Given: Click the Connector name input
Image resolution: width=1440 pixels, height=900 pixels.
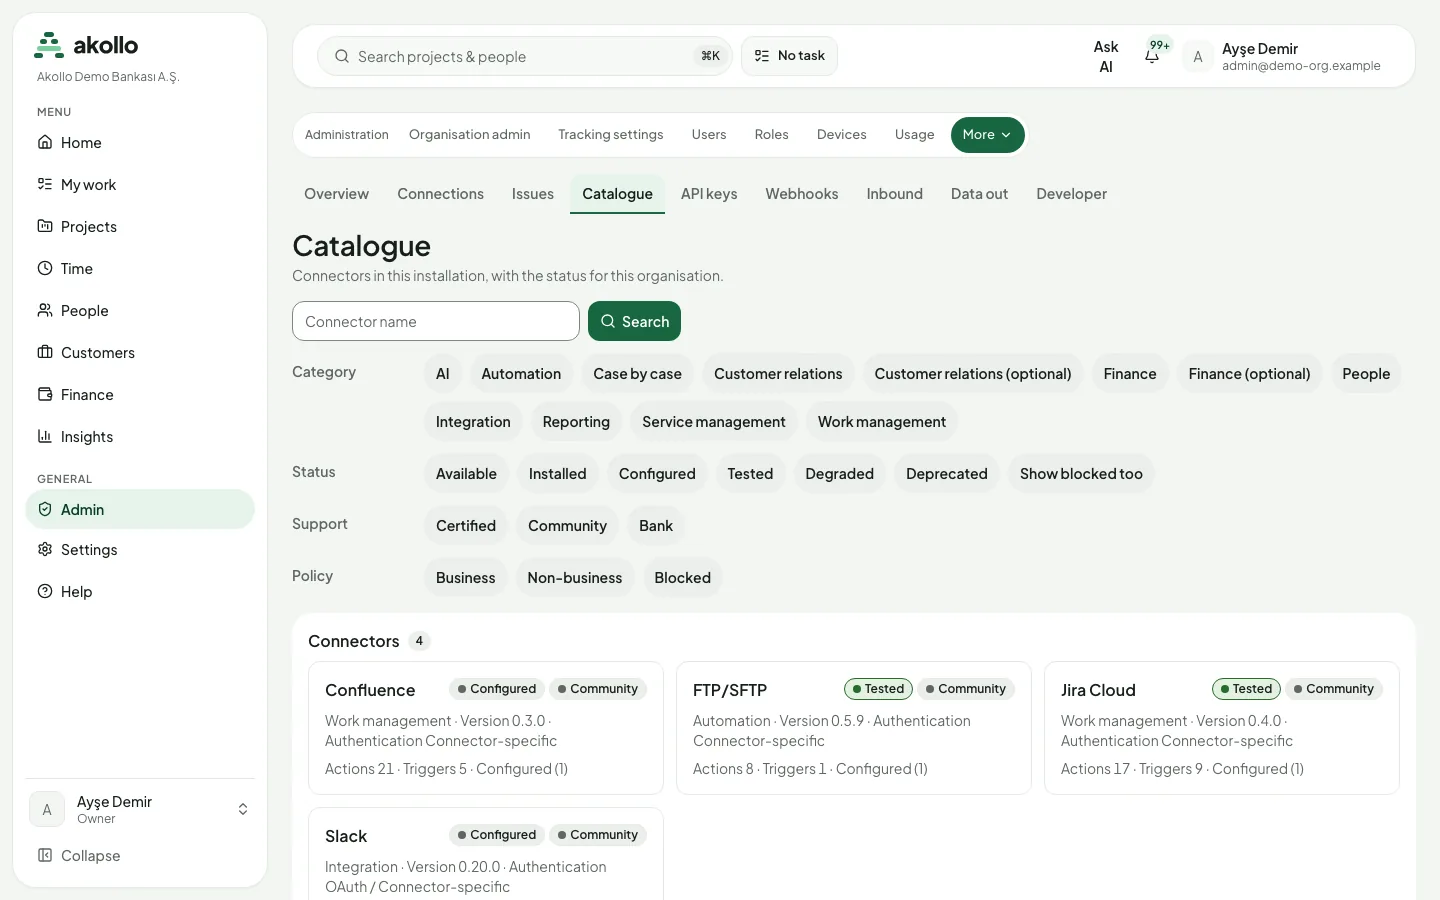Looking at the screenshot, I should pos(436,321).
